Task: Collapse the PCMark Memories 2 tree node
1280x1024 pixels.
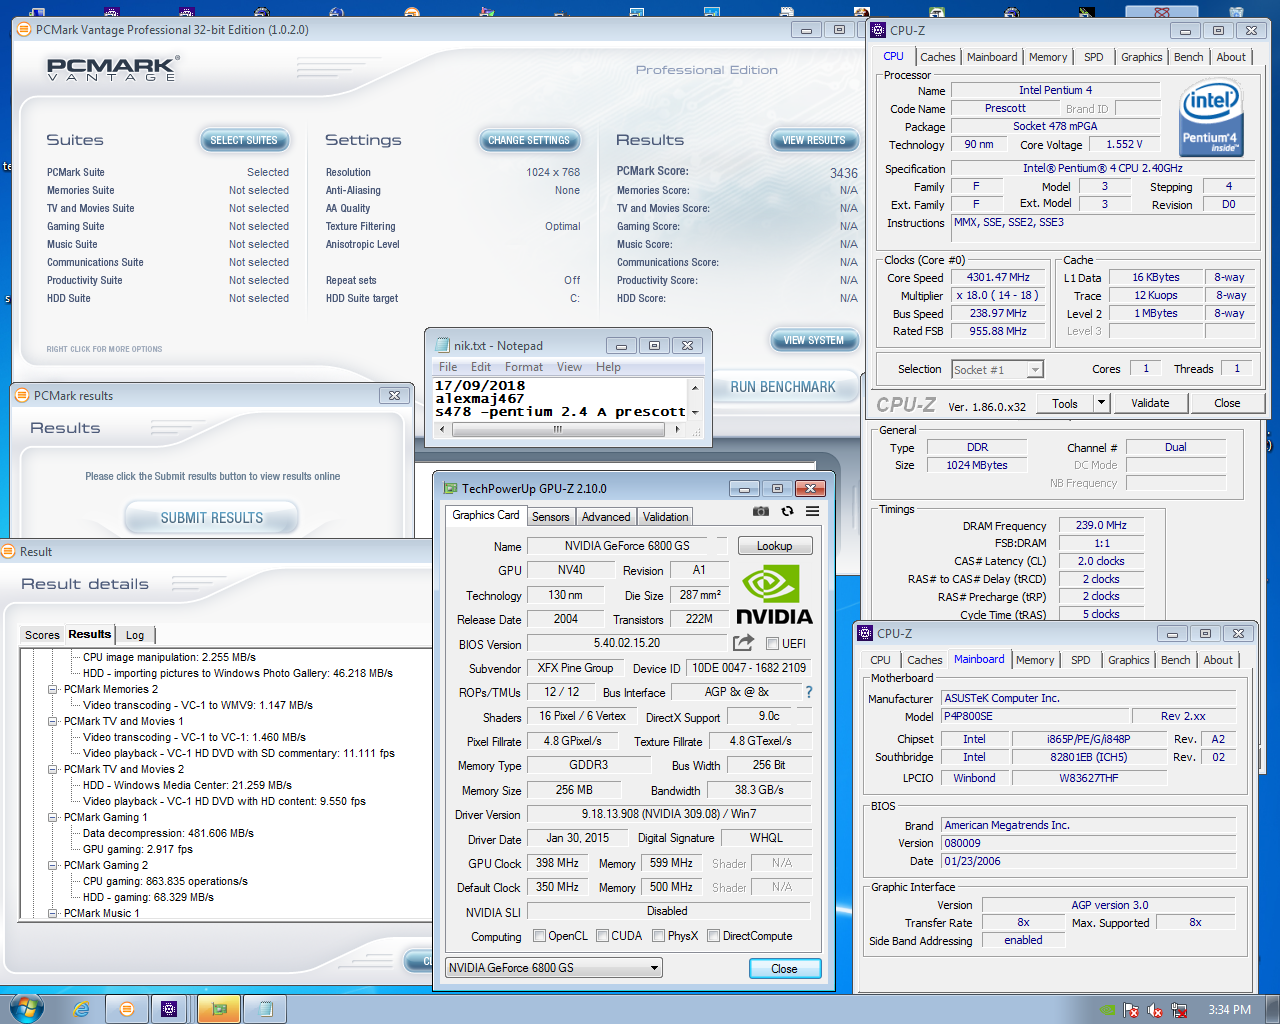Action: [53, 689]
